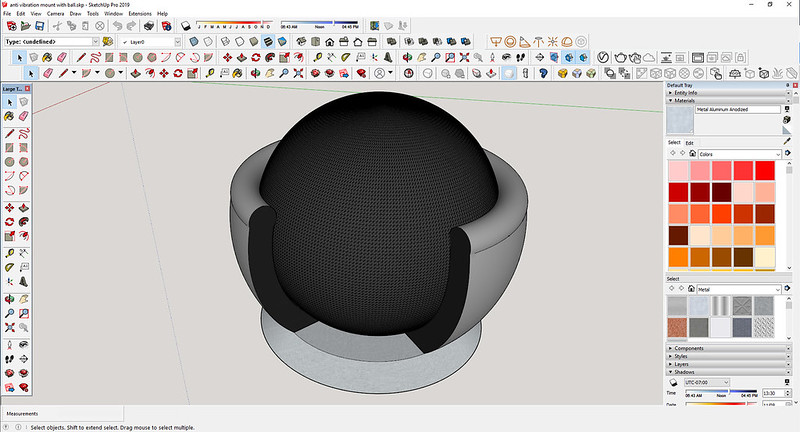
Task: Toggle the Display Section Cuts icon
Action: click(x=569, y=57)
